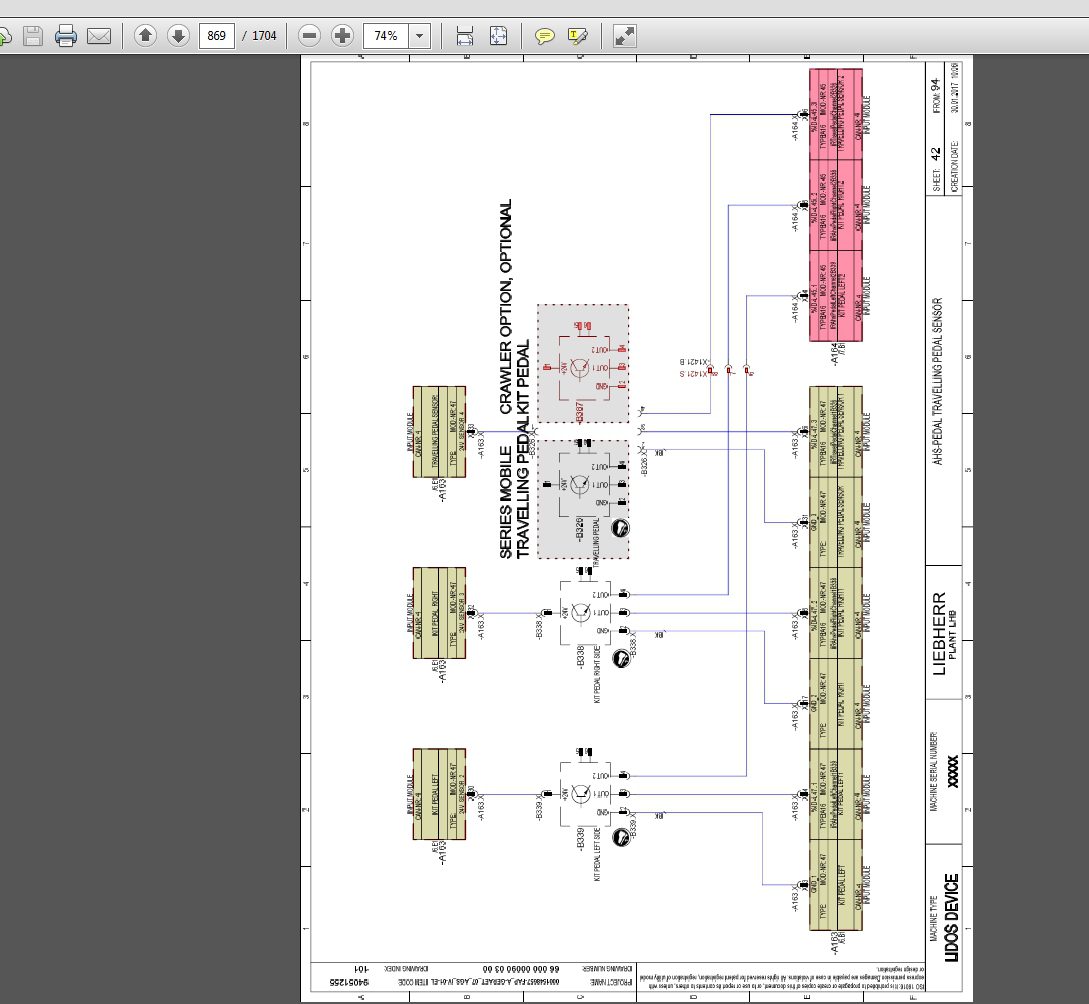Screen dimensions: 1089x1004
Task: Enable scrolling fit-to-width mode
Action: [x=465, y=35]
